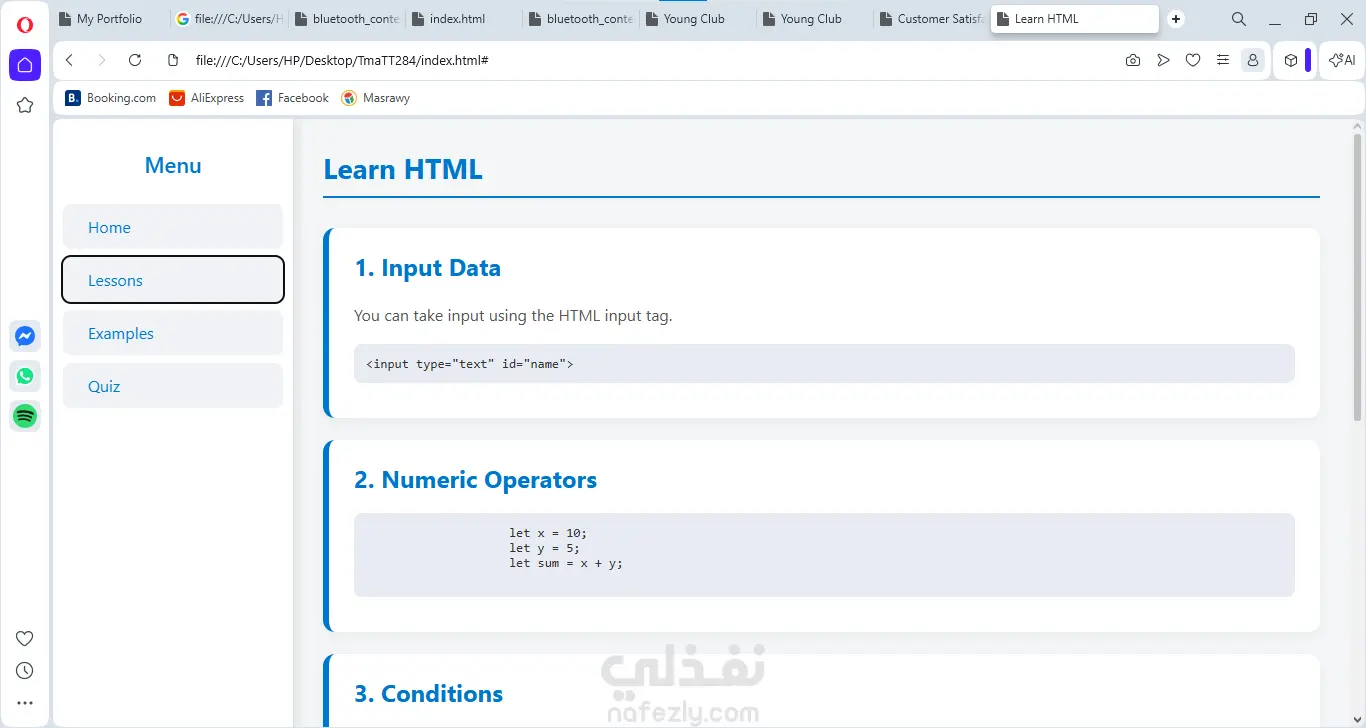Open Easy Setup sliders icon
Screen dimensions: 1366x728
click(1223, 60)
